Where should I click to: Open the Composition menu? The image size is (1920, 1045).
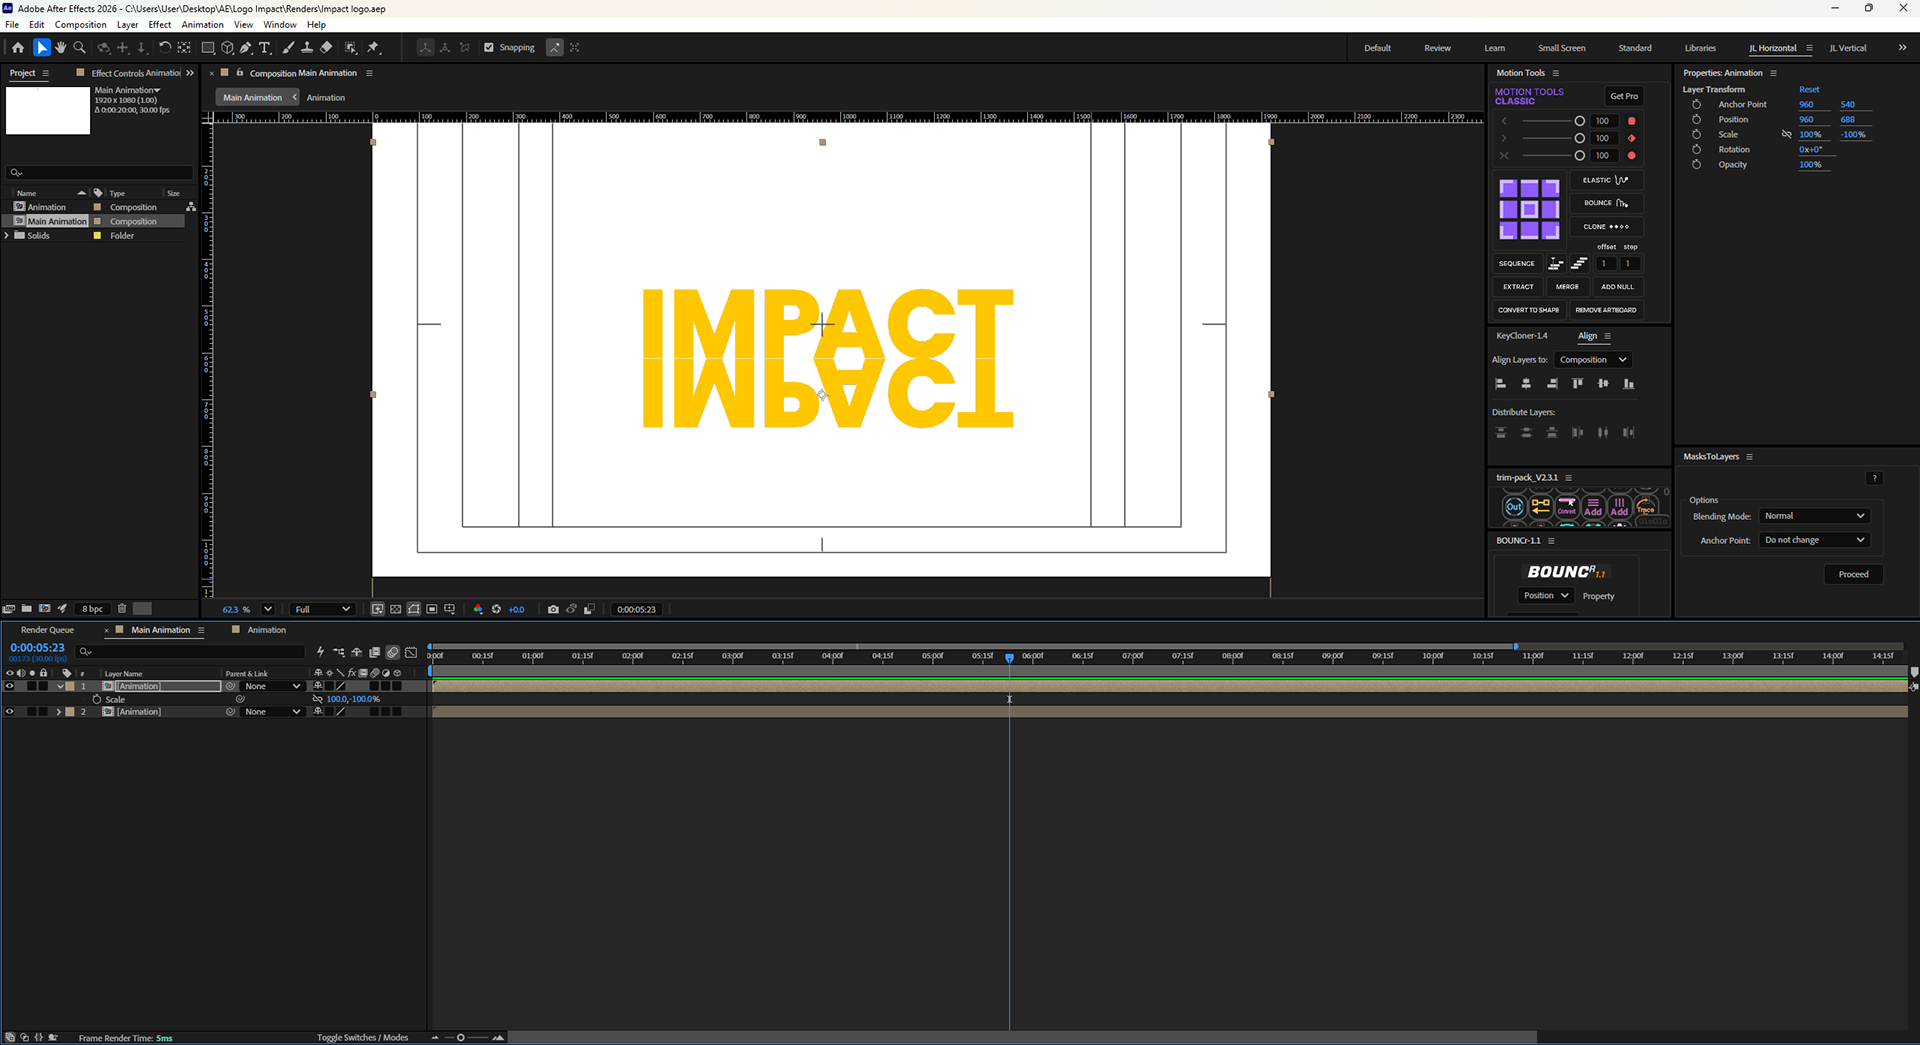click(x=80, y=25)
